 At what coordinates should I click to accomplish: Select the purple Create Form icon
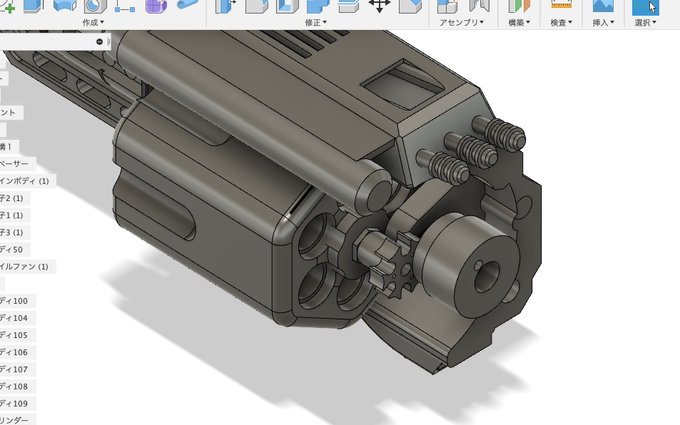[156, 6]
